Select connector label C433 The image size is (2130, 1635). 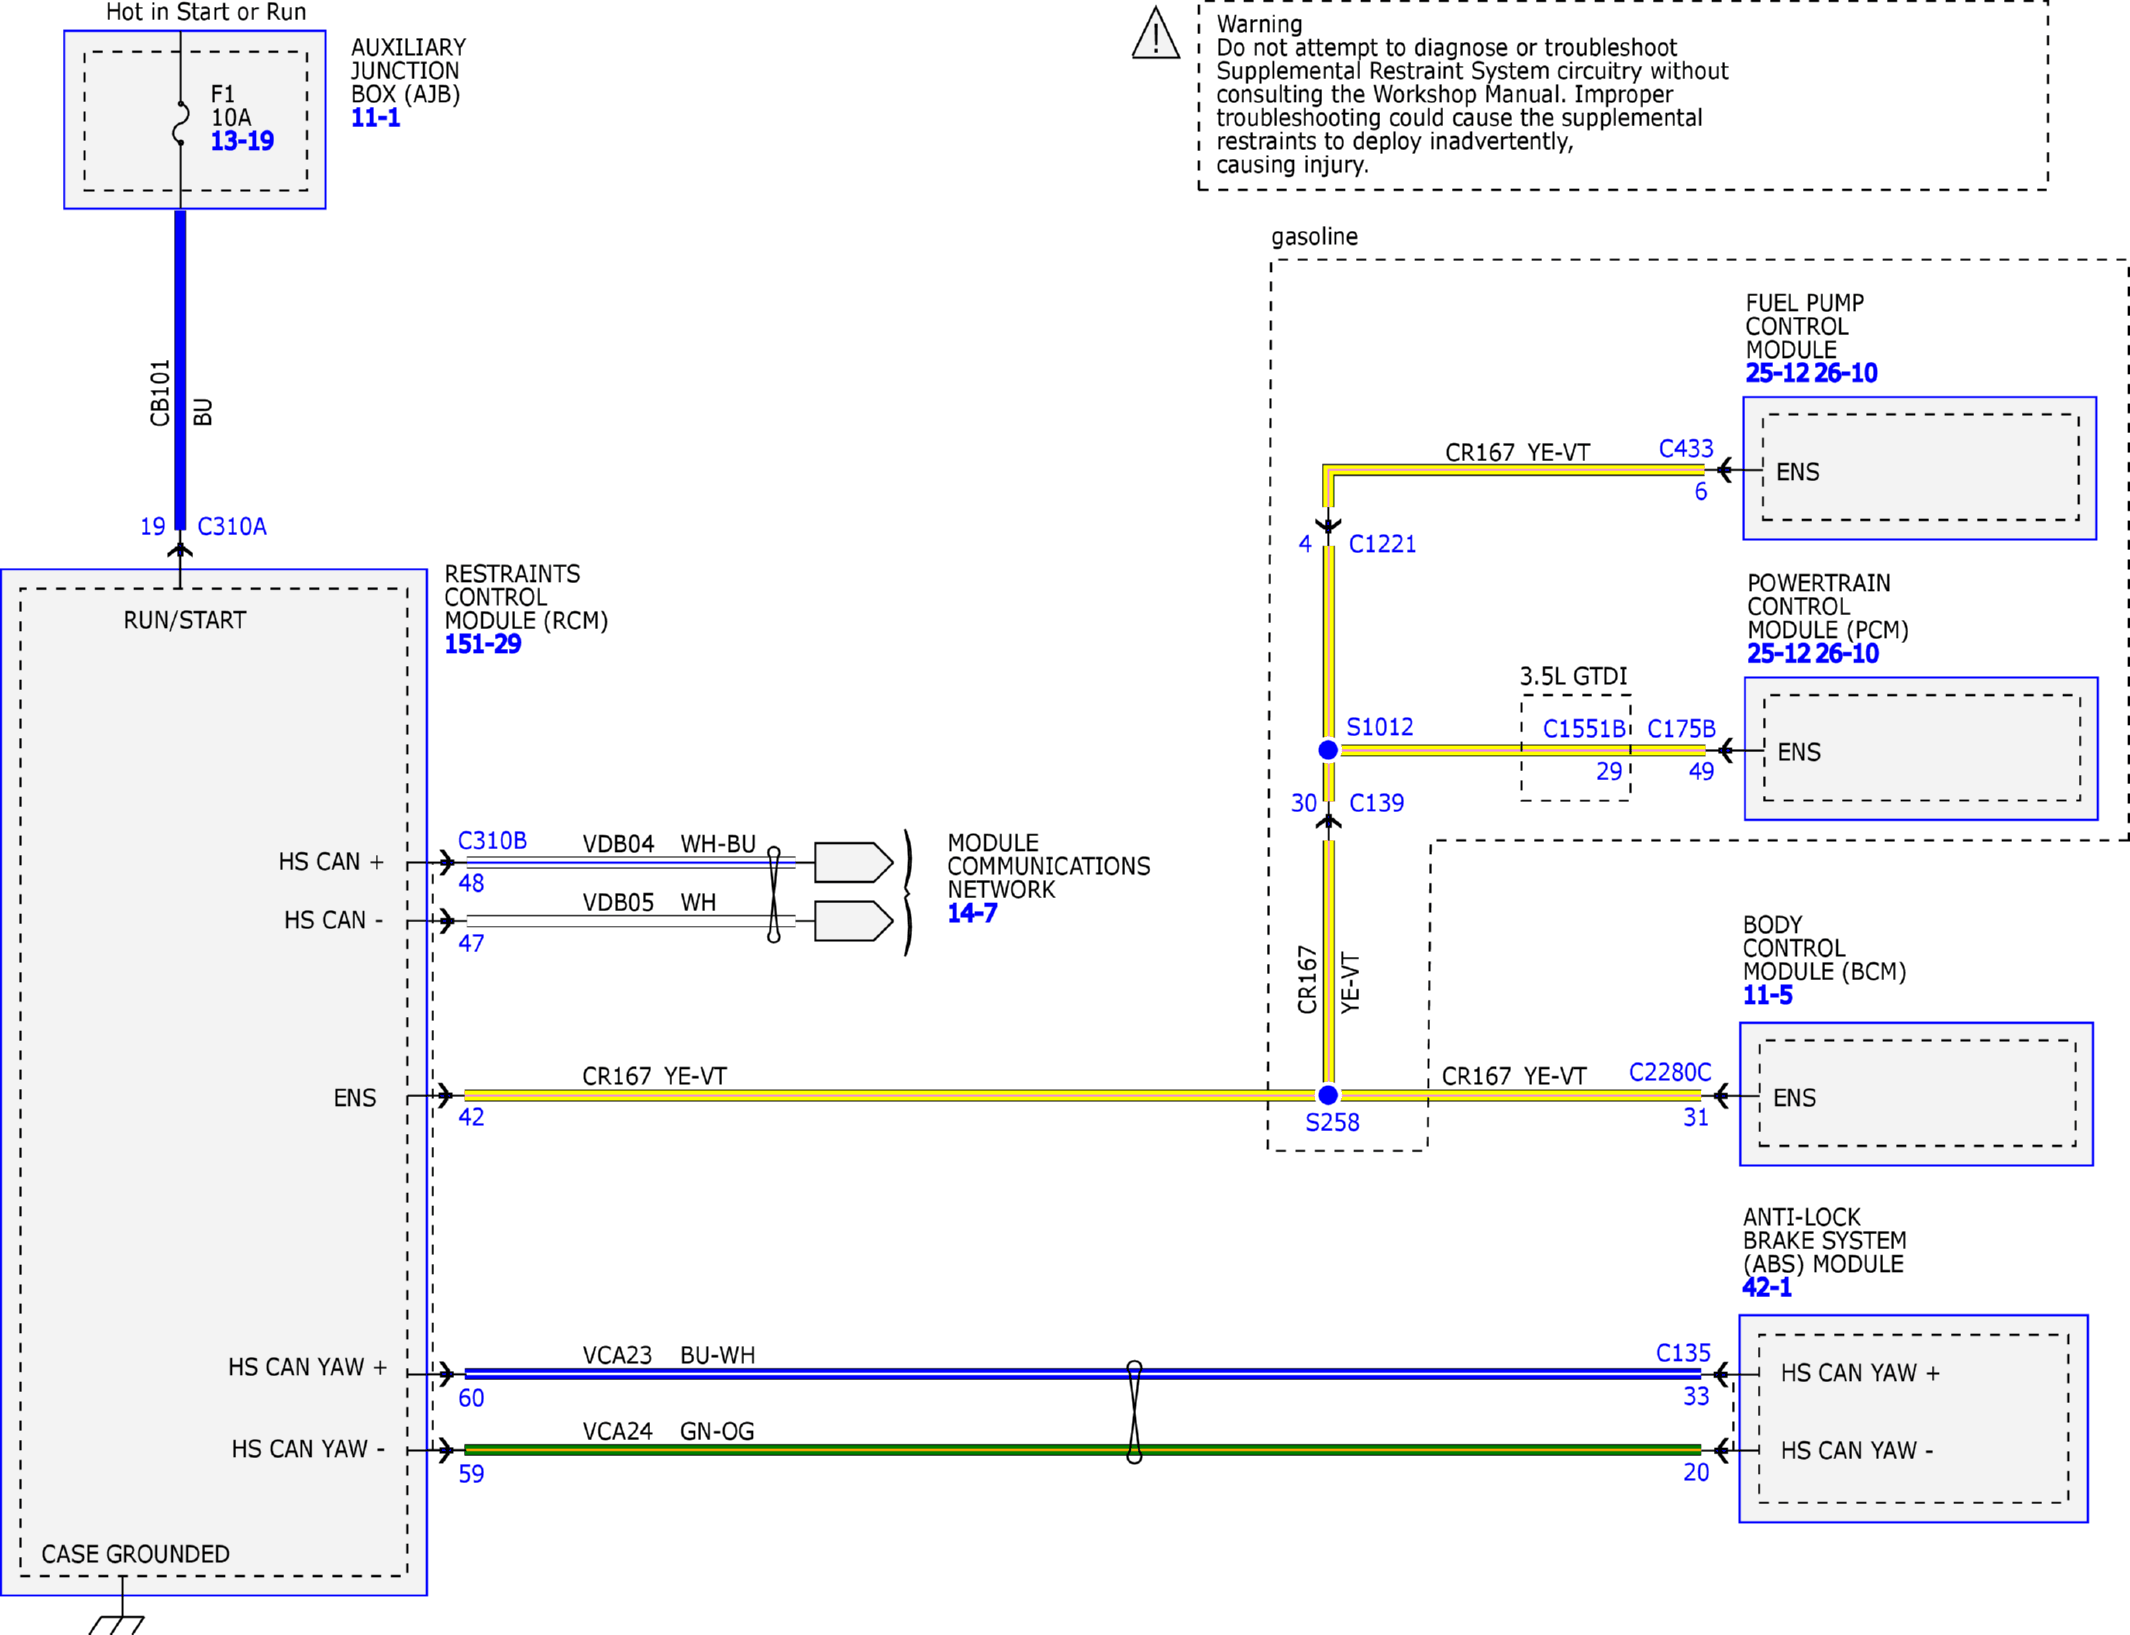click(1686, 449)
